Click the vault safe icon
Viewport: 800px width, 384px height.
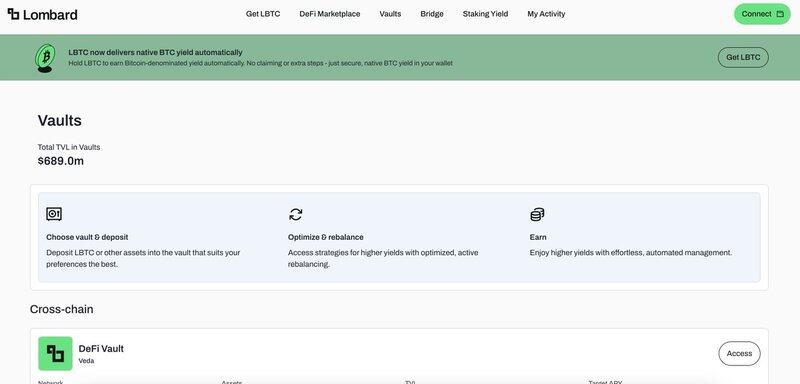pos(54,214)
